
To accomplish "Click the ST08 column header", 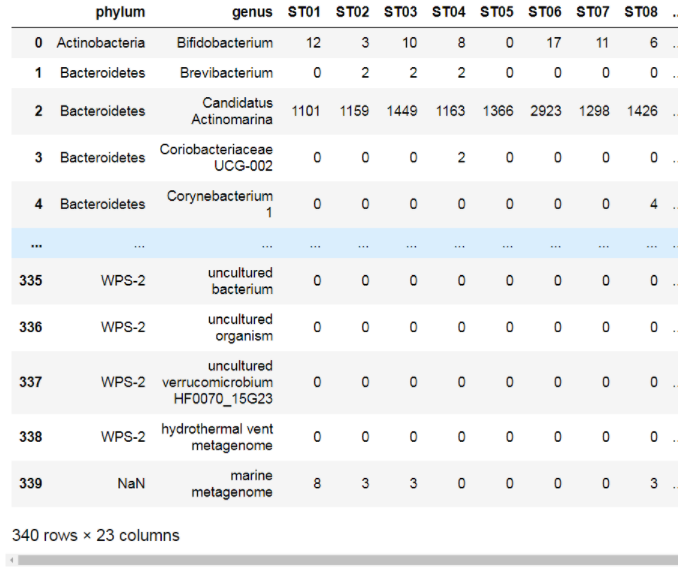I will (x=640, y=12).
